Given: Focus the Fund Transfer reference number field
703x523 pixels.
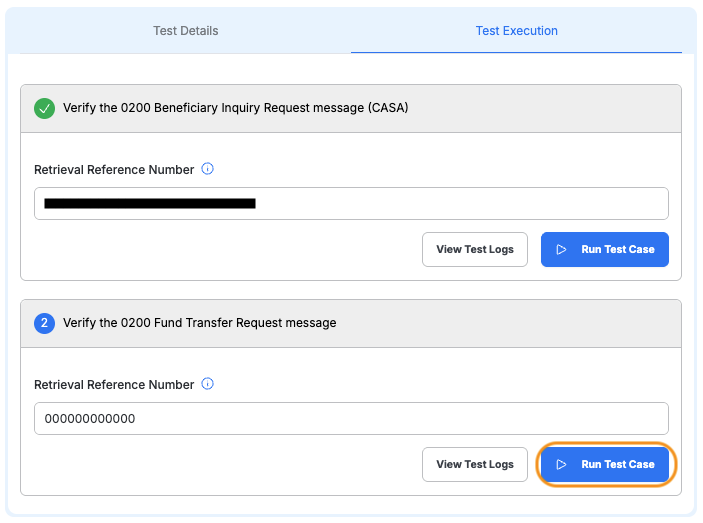Looking at the screenshot, I should pos(400,419).
